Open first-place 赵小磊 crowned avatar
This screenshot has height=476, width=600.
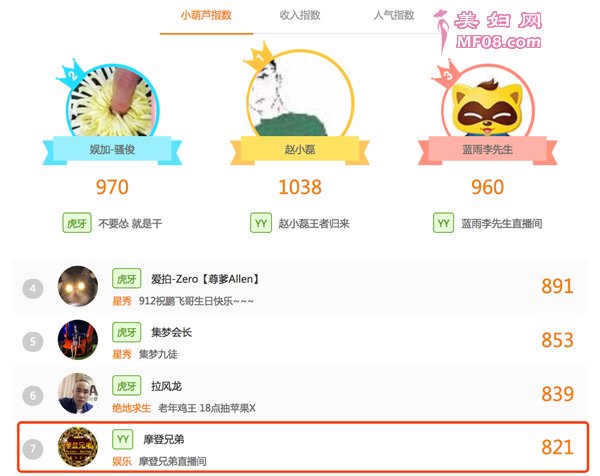point(300,93)
